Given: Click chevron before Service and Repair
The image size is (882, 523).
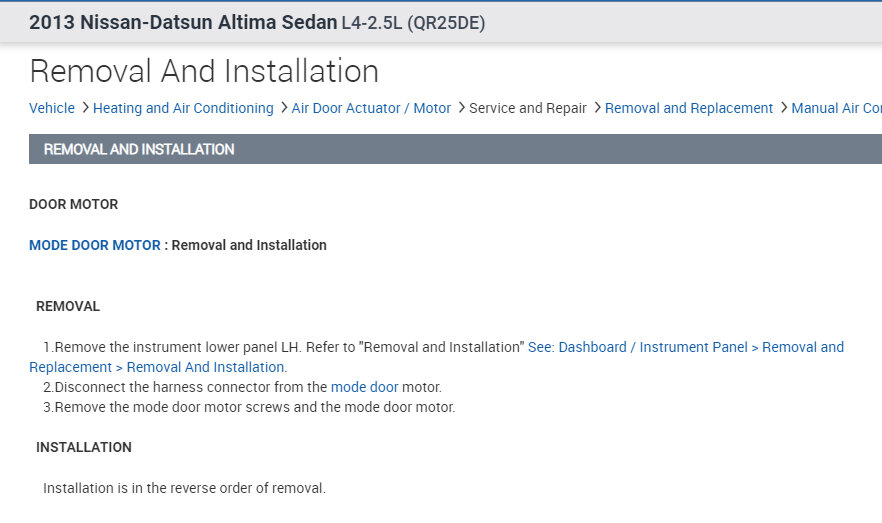Looking at the screenshot, I should tap(460, 108).
